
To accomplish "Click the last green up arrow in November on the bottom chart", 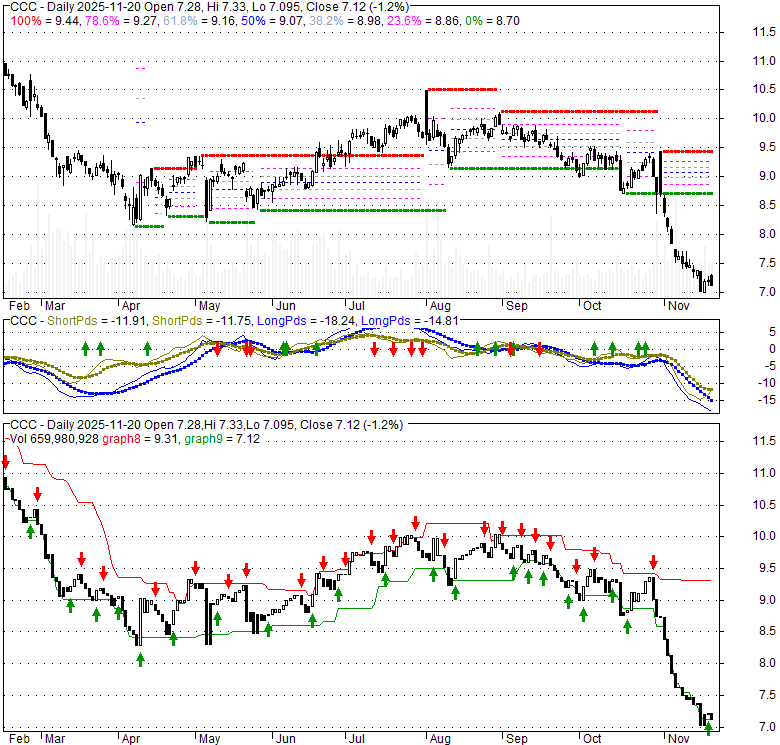I will (708, 729).
